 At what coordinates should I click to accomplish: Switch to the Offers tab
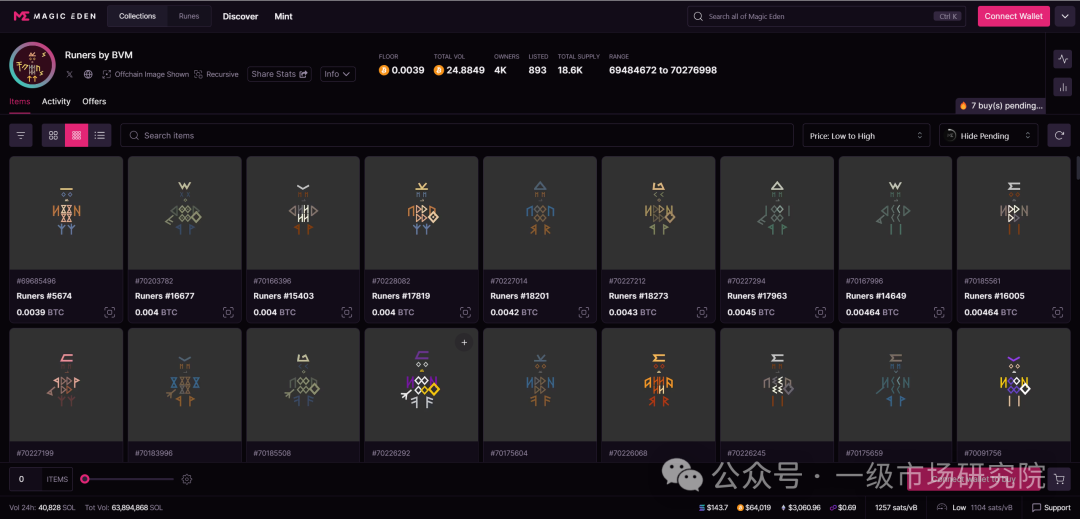pos(94,101)
